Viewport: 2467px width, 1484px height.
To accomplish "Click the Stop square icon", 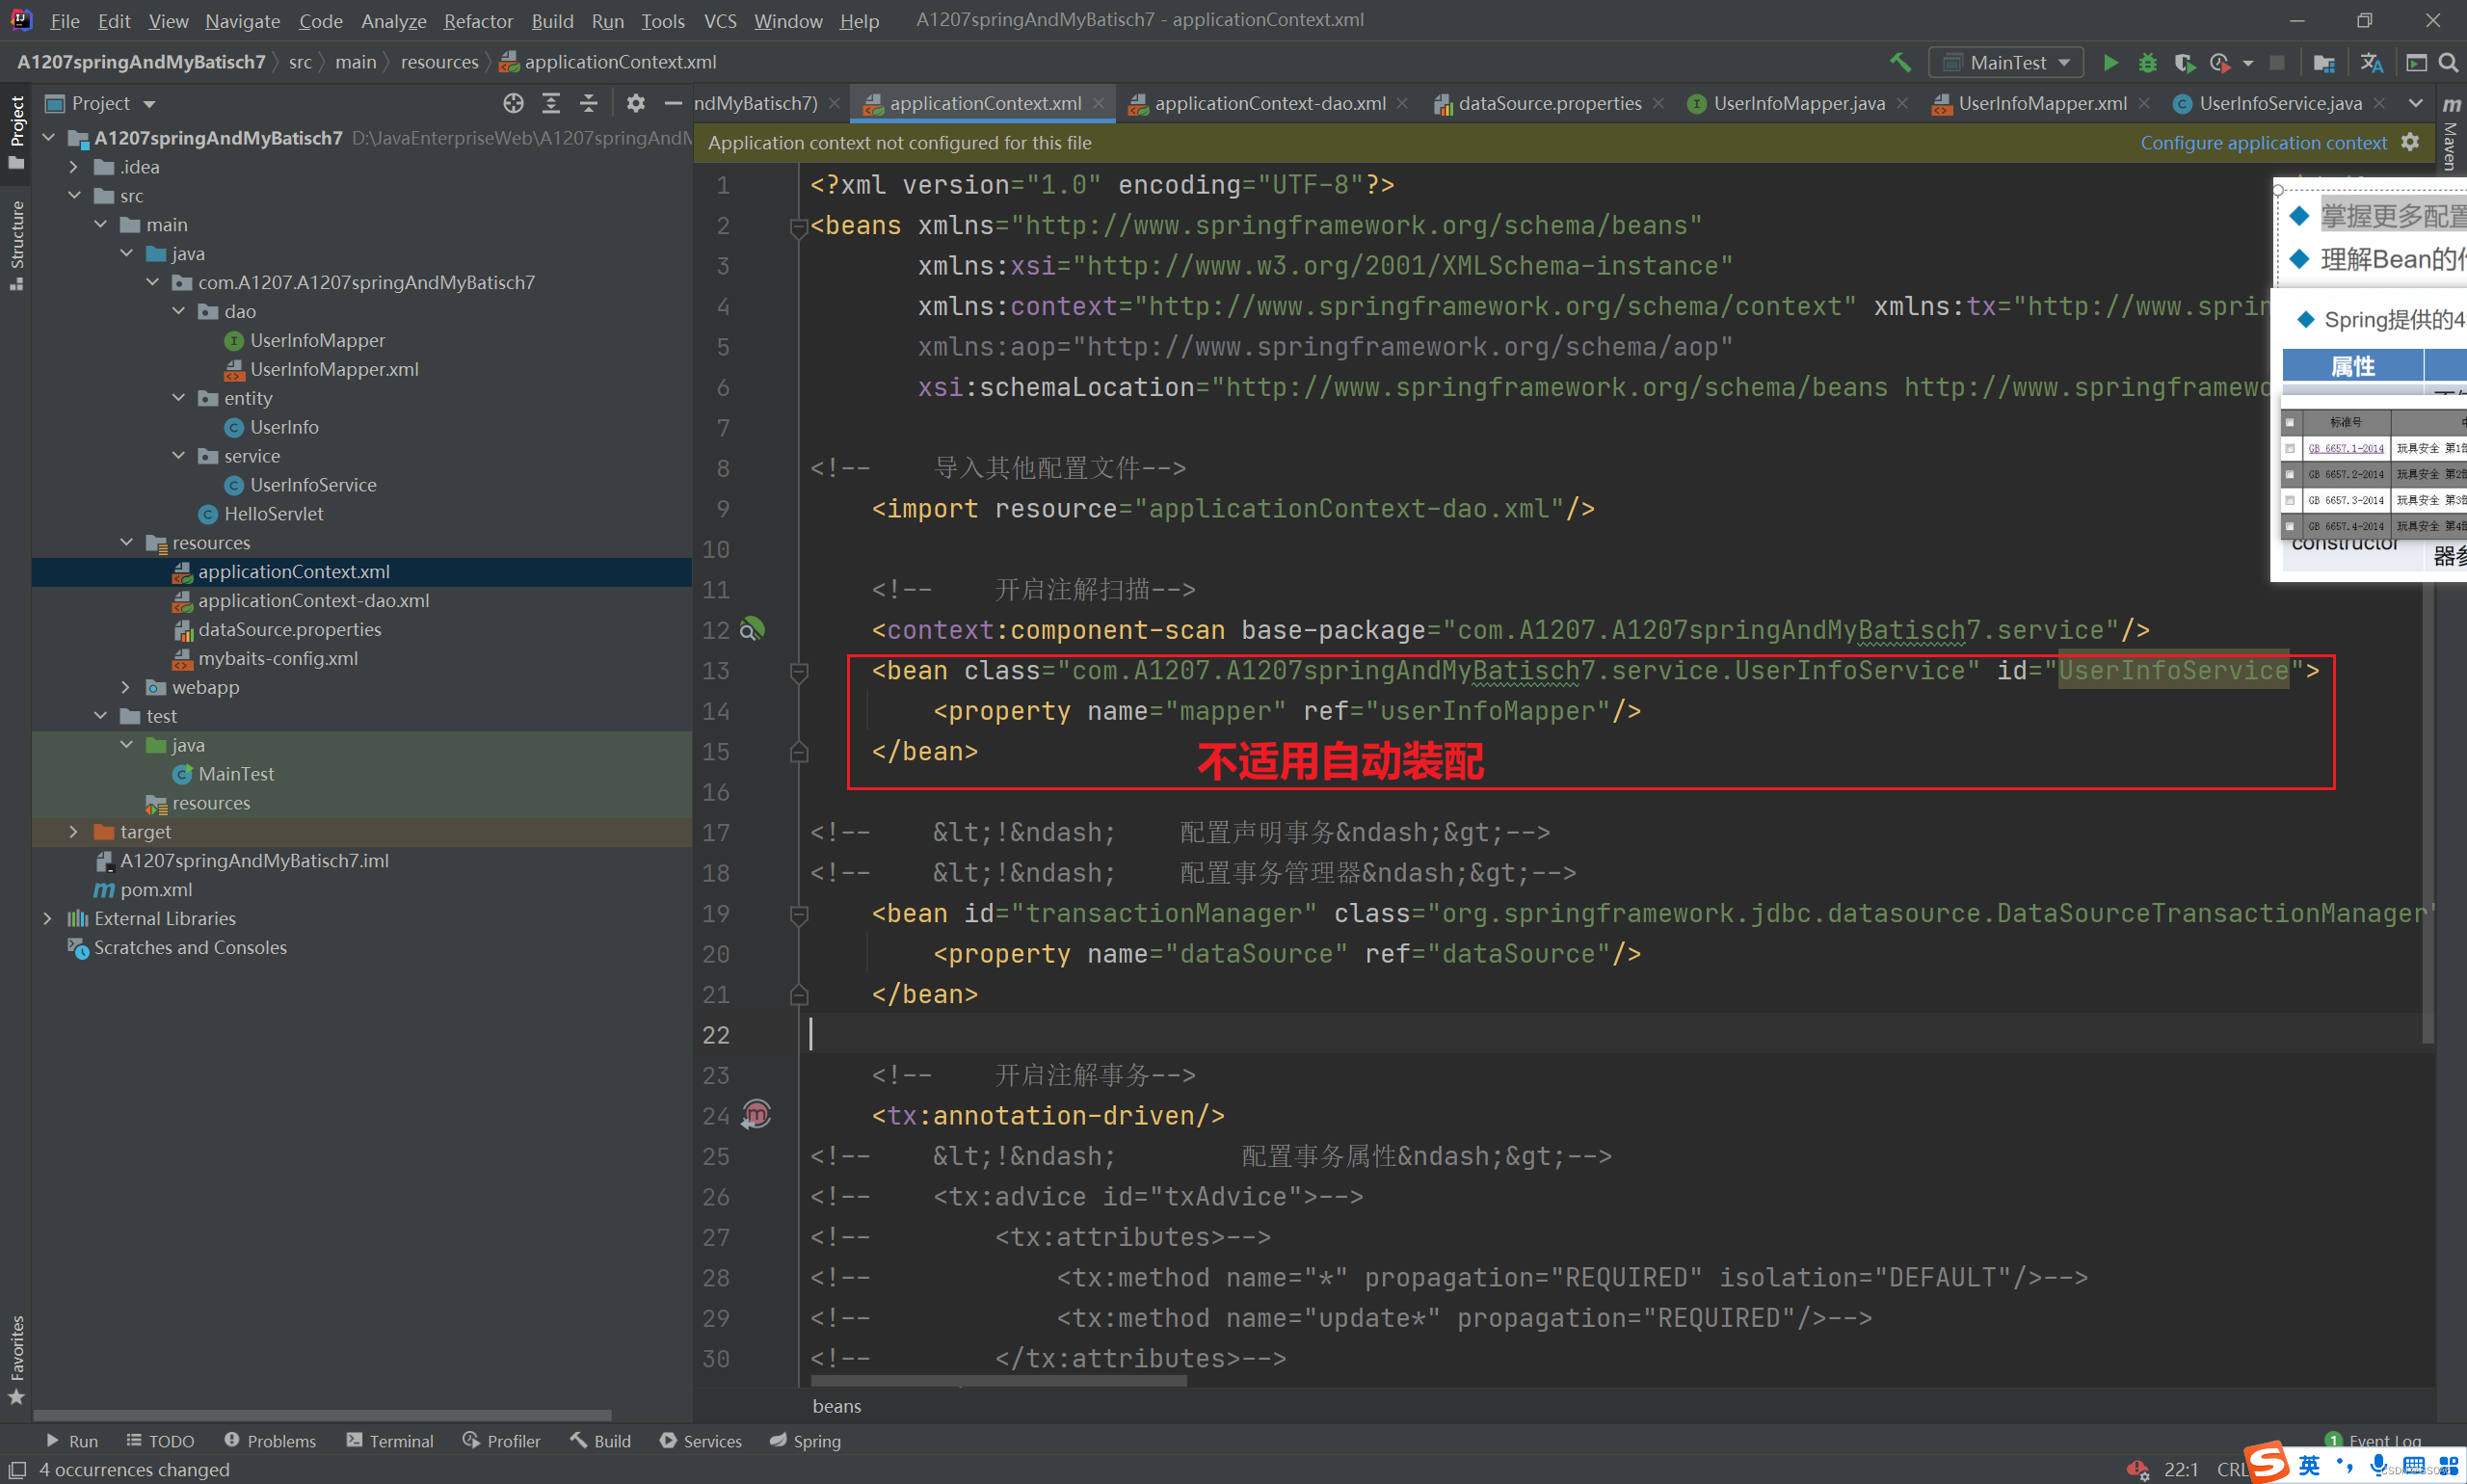I will [2277, 62].
